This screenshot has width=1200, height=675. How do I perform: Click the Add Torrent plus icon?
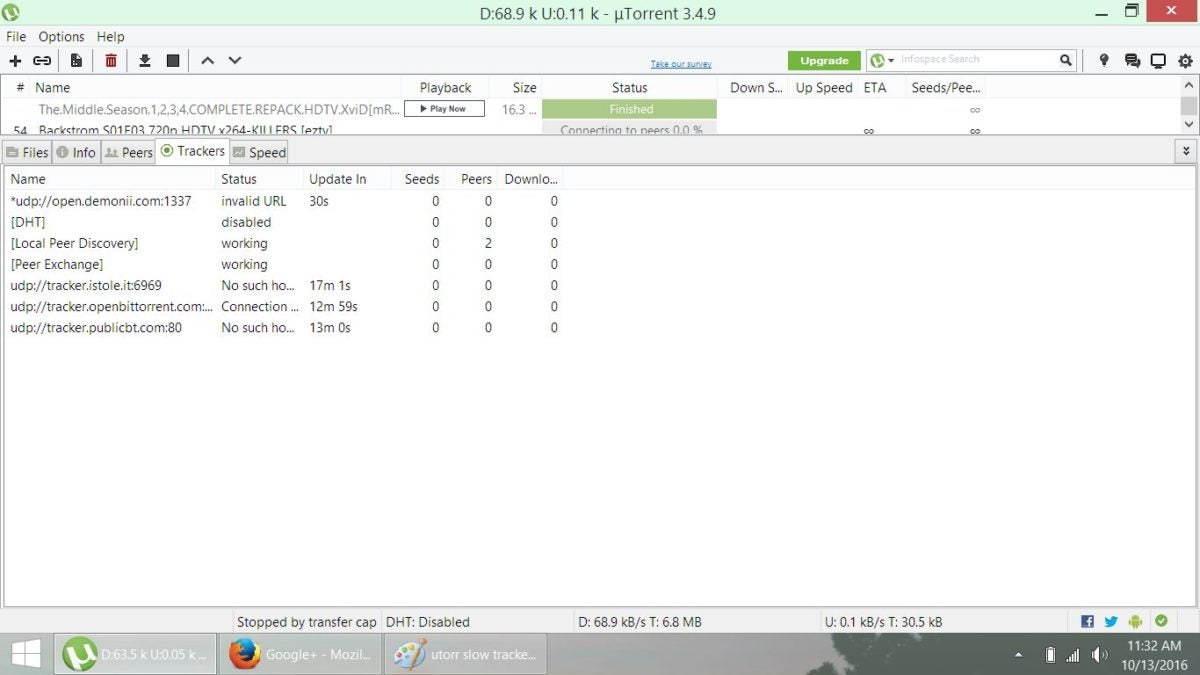15,61
